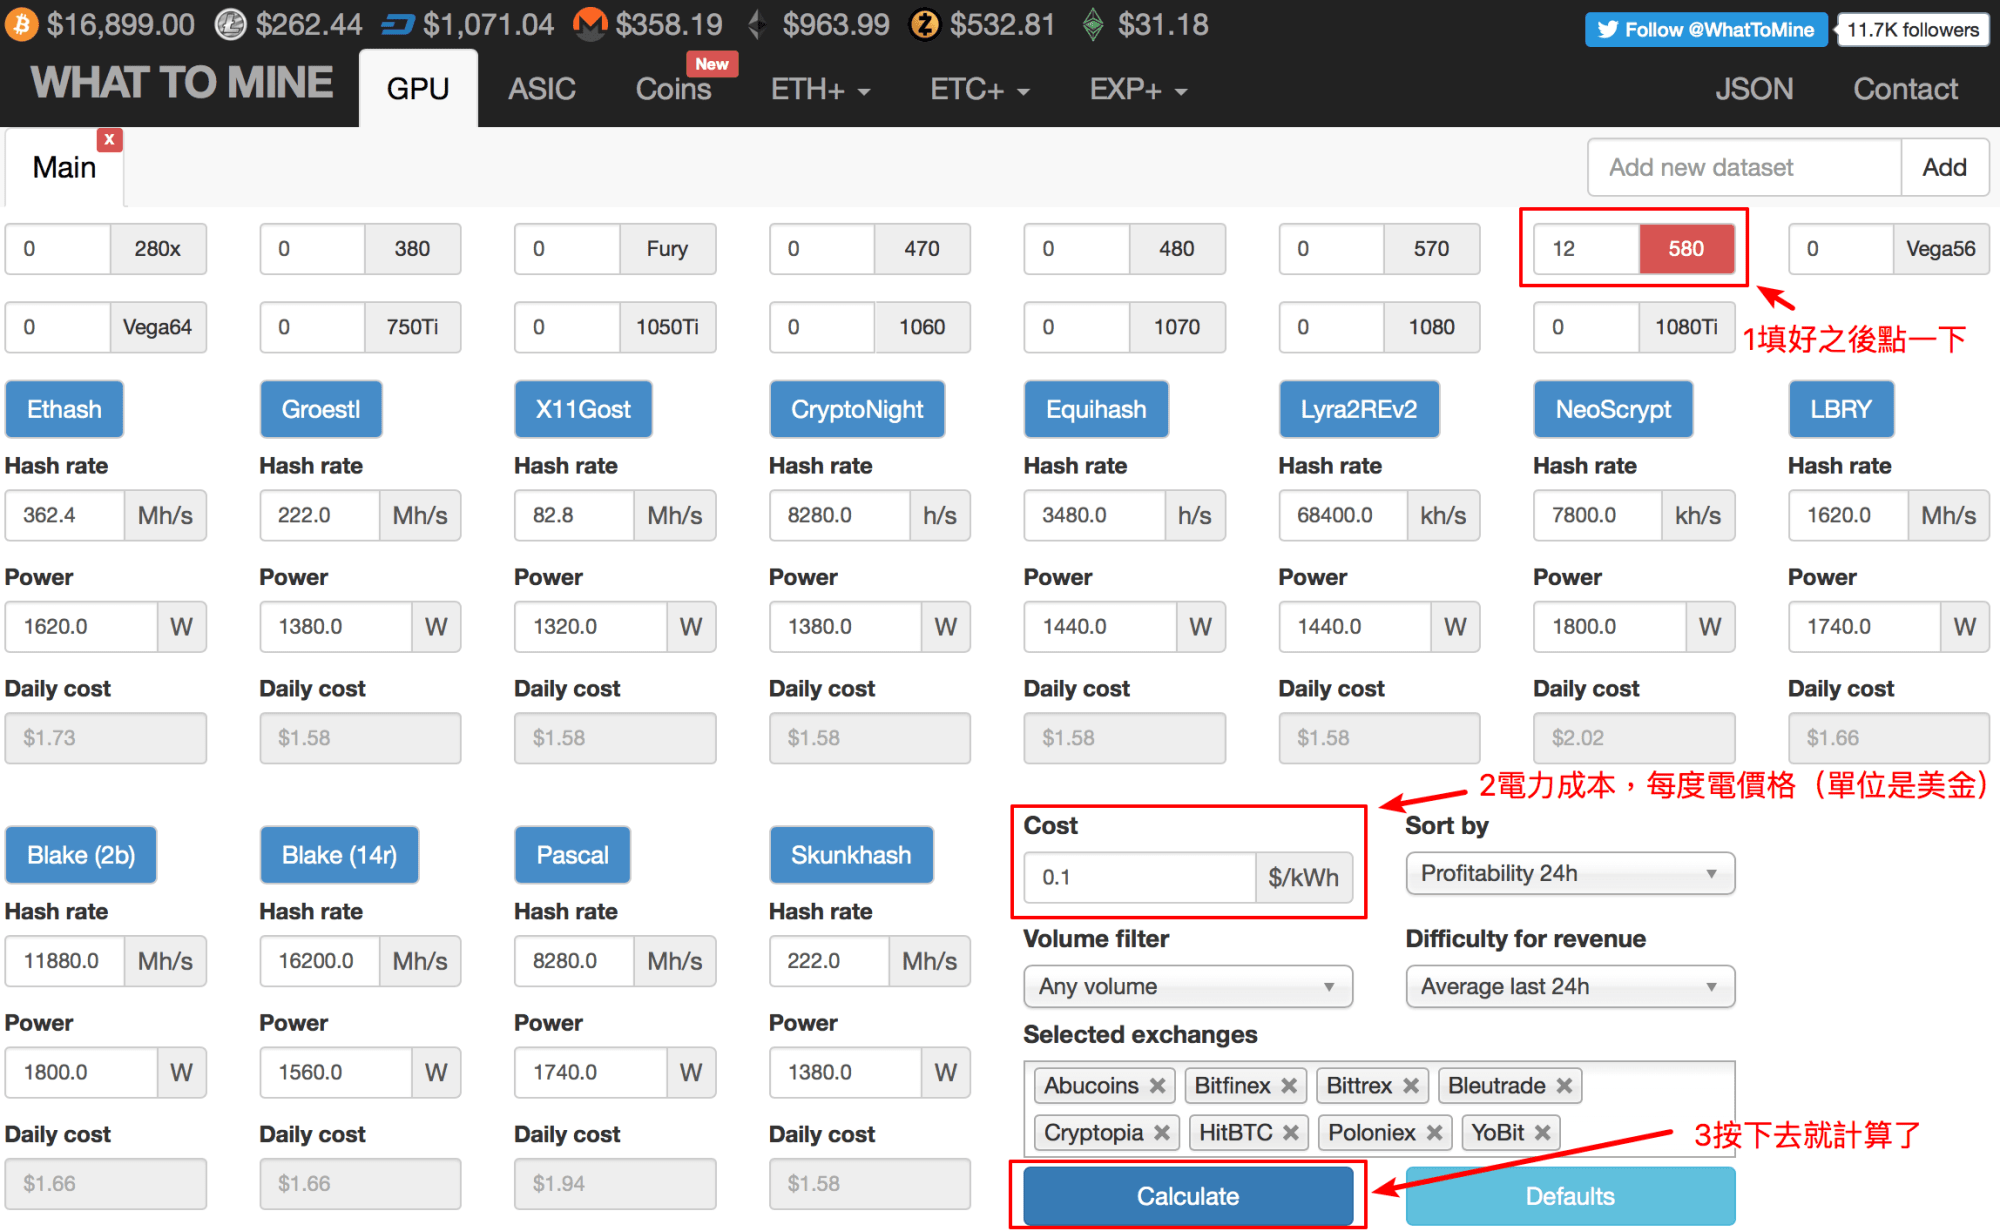
Task: Switch to the GPU tab
Action: point(418,89)
